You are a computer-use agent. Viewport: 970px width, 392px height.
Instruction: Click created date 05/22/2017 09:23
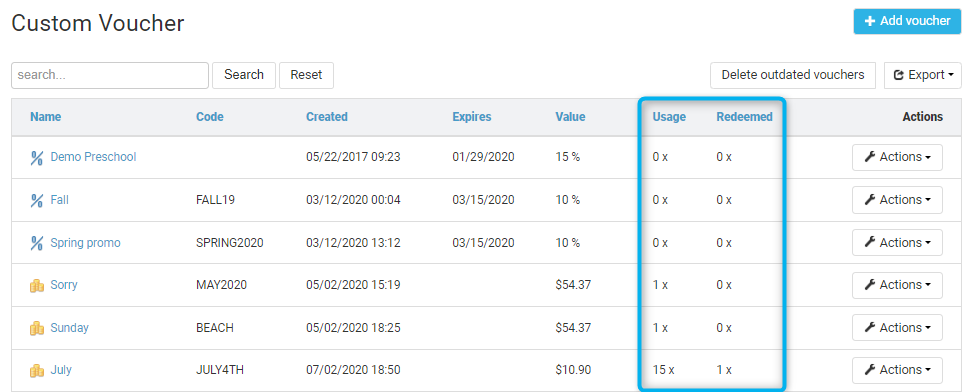[x=353, y=157]
